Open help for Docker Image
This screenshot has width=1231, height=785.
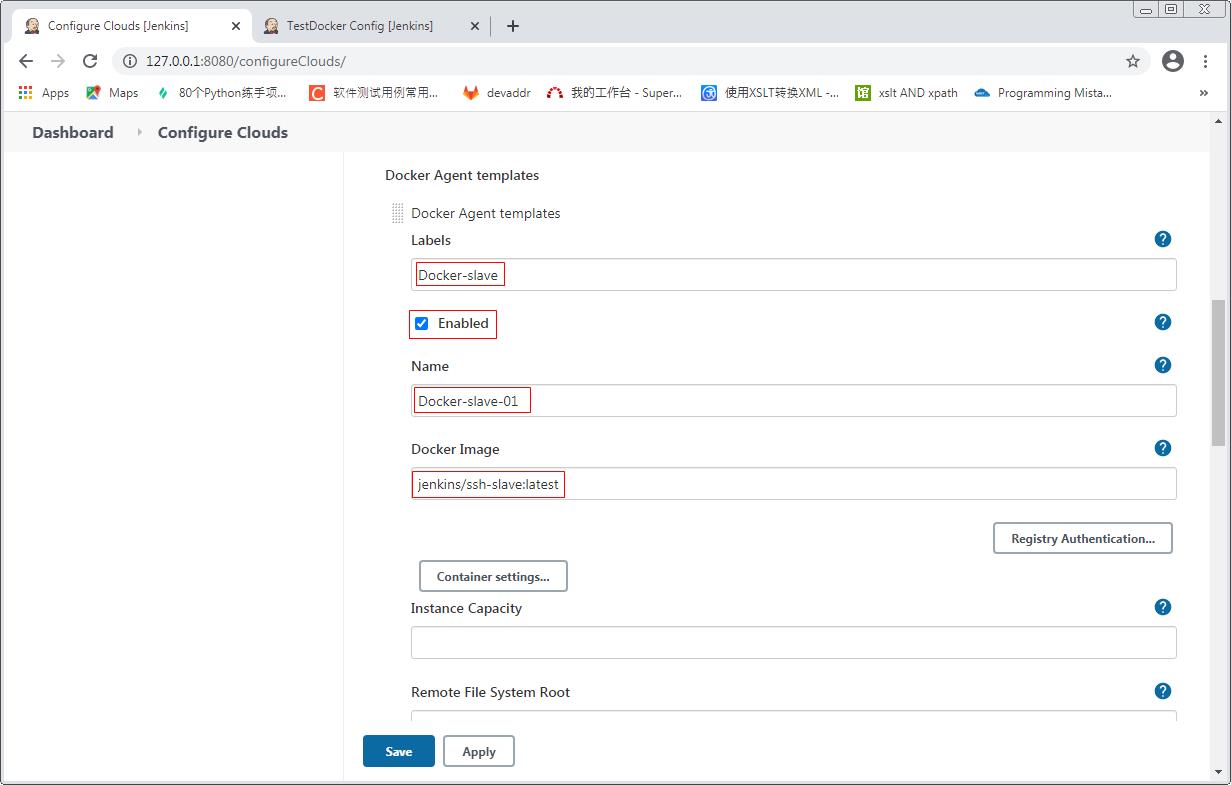pyautogui.click(x=1162, y=448)
